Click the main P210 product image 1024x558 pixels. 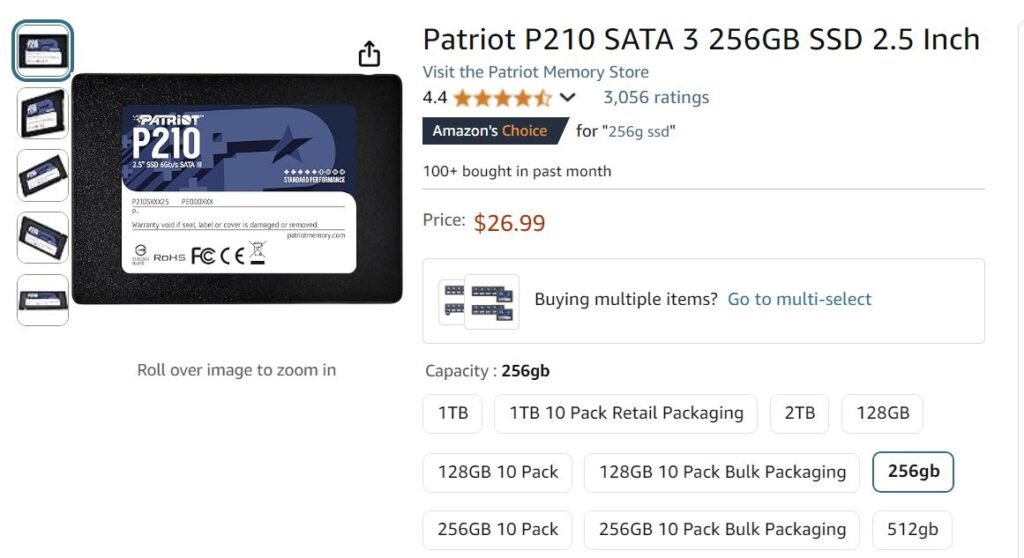point(237,188)
